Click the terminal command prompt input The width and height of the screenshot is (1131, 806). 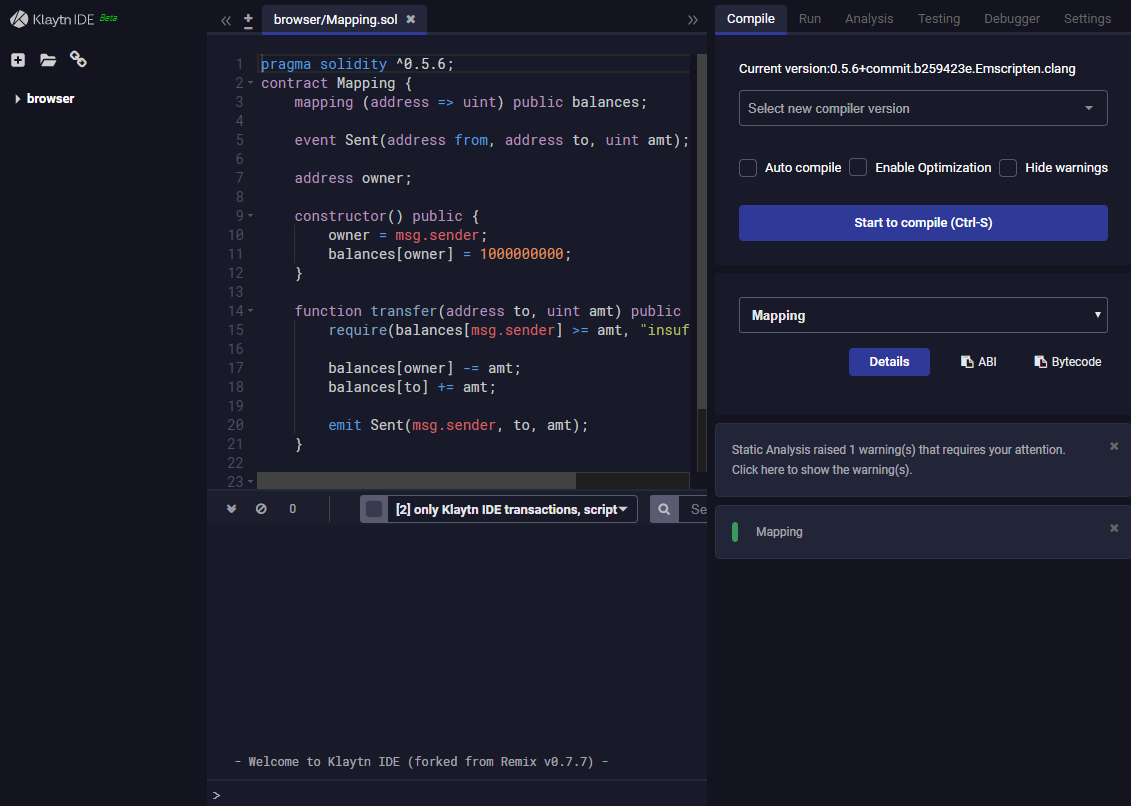(x=462, y=794)
